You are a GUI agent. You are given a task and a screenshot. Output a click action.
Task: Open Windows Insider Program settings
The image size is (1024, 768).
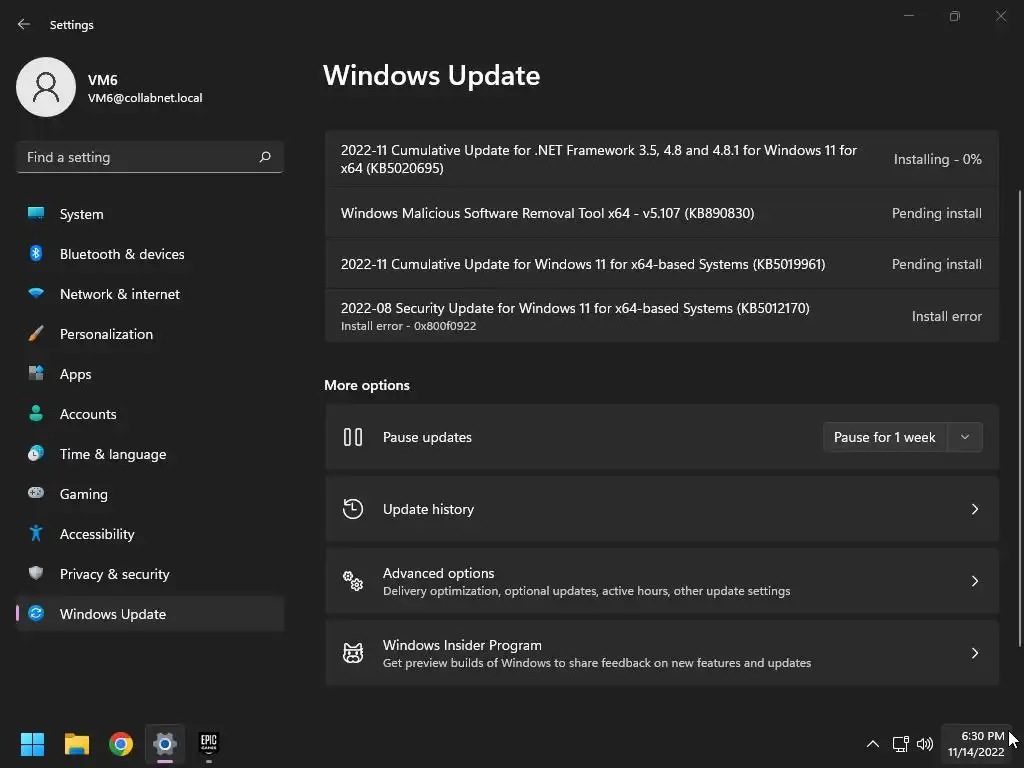(x=661, y=653)
